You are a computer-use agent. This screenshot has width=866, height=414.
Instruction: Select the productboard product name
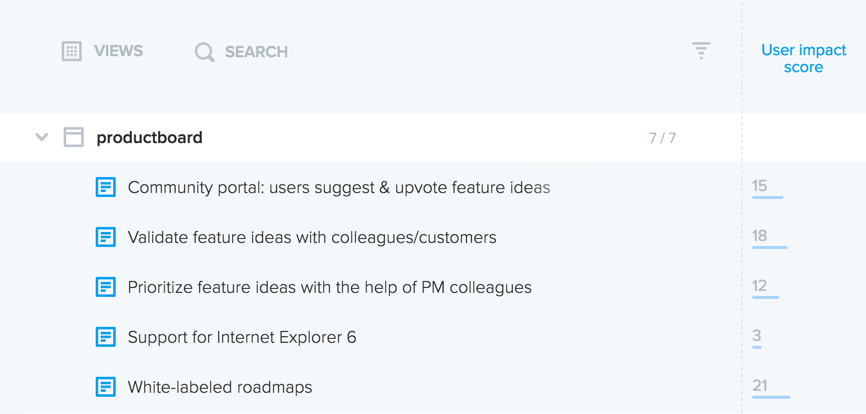click(x=149, y=137)
